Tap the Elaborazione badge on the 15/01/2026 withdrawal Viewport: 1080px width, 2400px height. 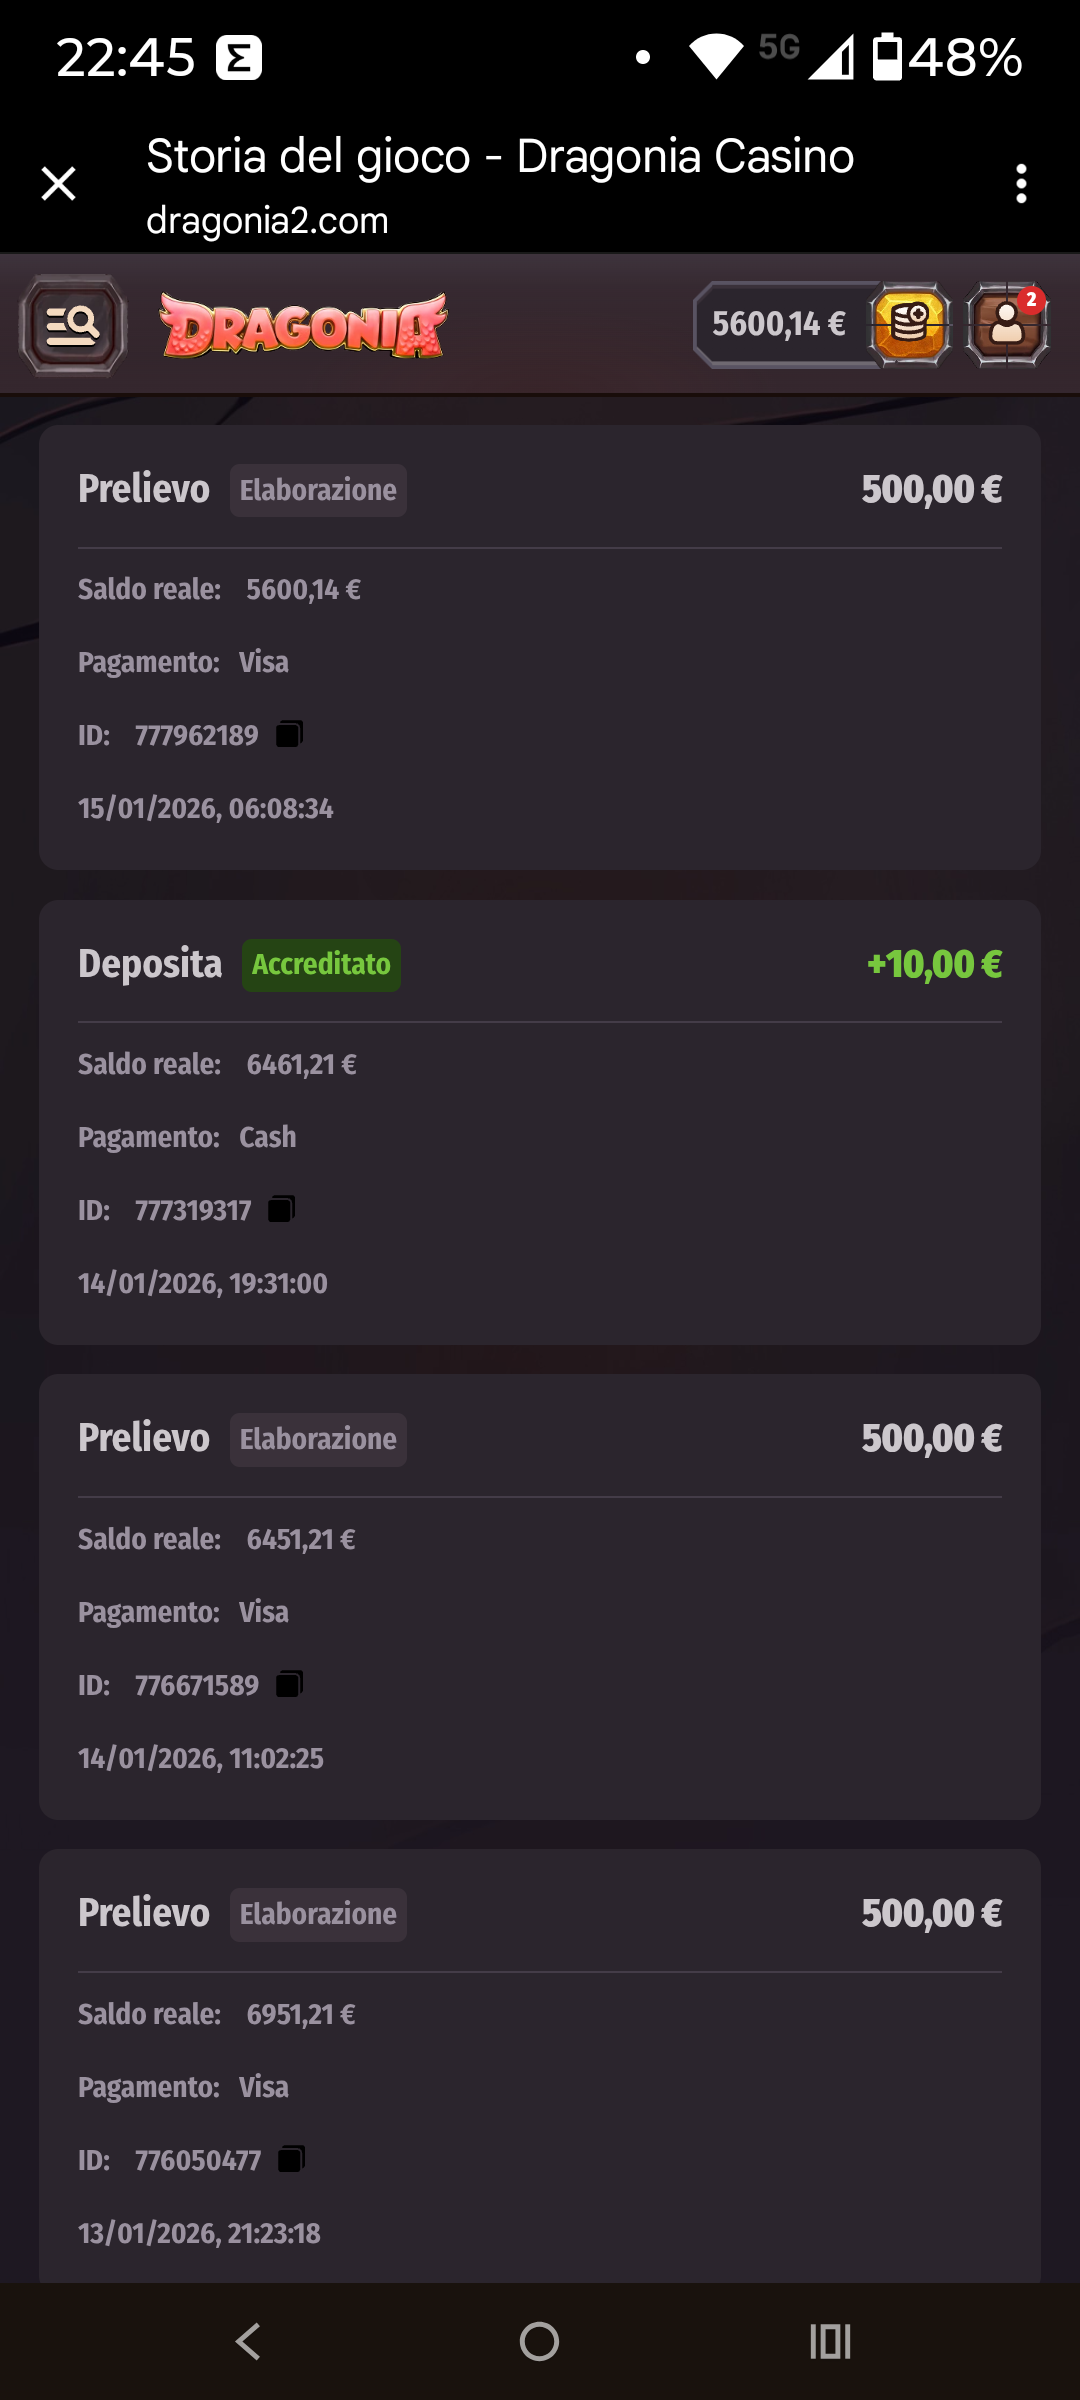click(318, 490)
